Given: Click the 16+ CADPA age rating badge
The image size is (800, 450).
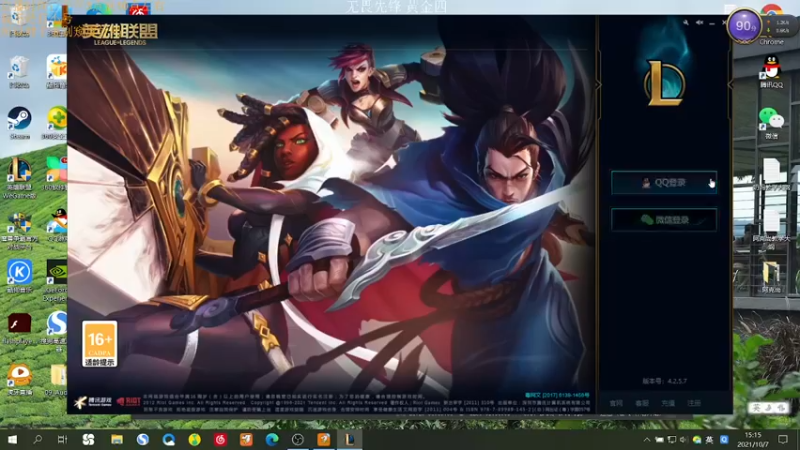Looking at the screenshot, I should click(x=99, y=344).
